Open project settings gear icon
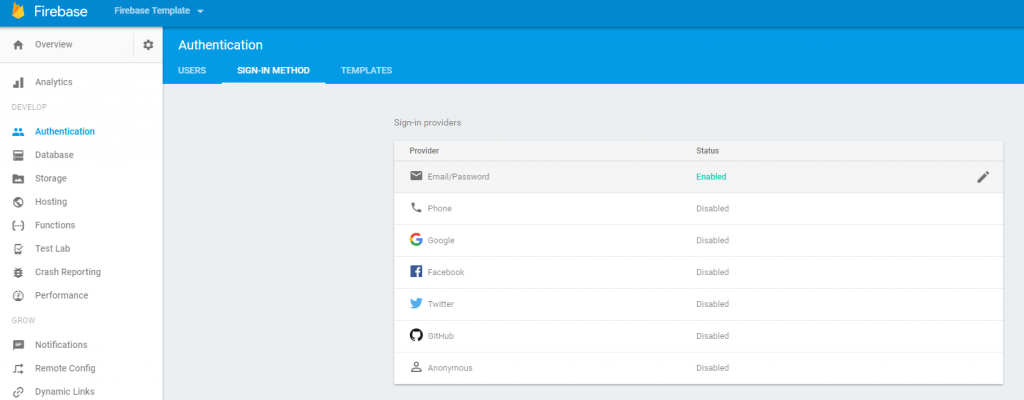 pos(148,45)
